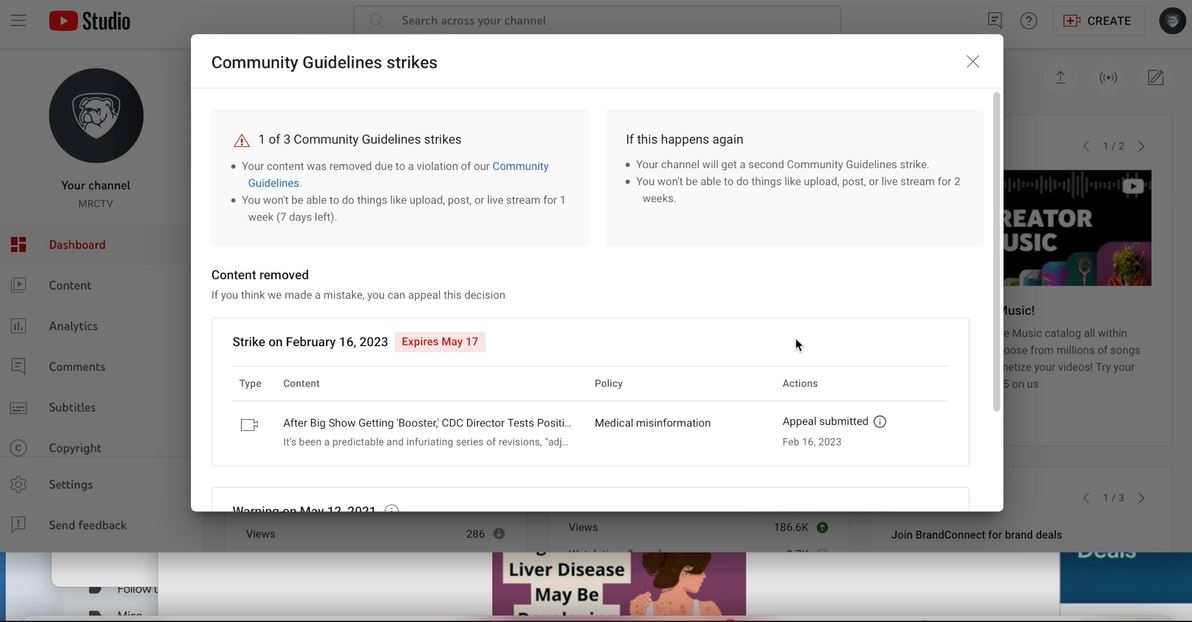The image size is (1192, 622).
Task: Go to next card with 1/2 arrow
Action: click(1141, 146)
